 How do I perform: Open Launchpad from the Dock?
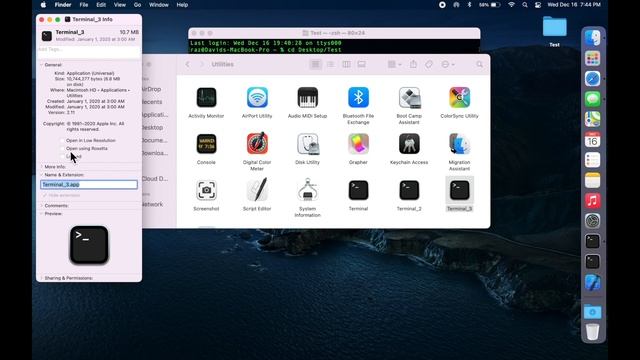[x=592, y=58]
